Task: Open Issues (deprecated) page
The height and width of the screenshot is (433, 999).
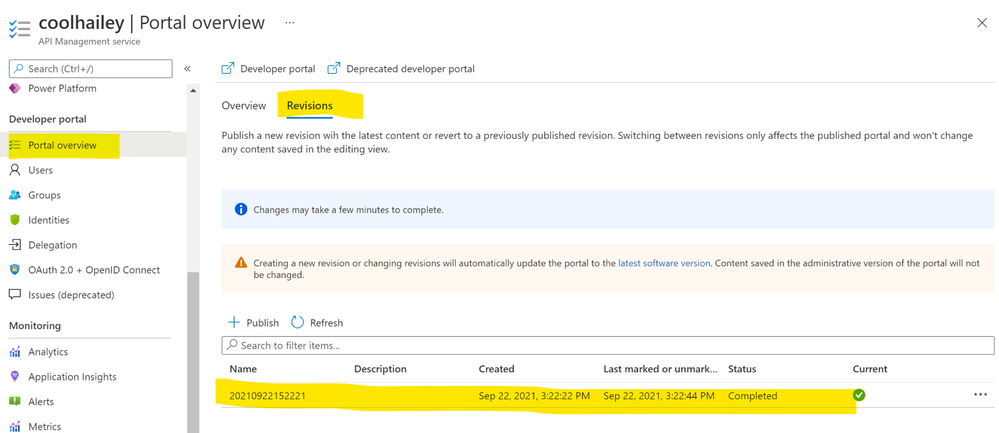Action: click(71, 295)
